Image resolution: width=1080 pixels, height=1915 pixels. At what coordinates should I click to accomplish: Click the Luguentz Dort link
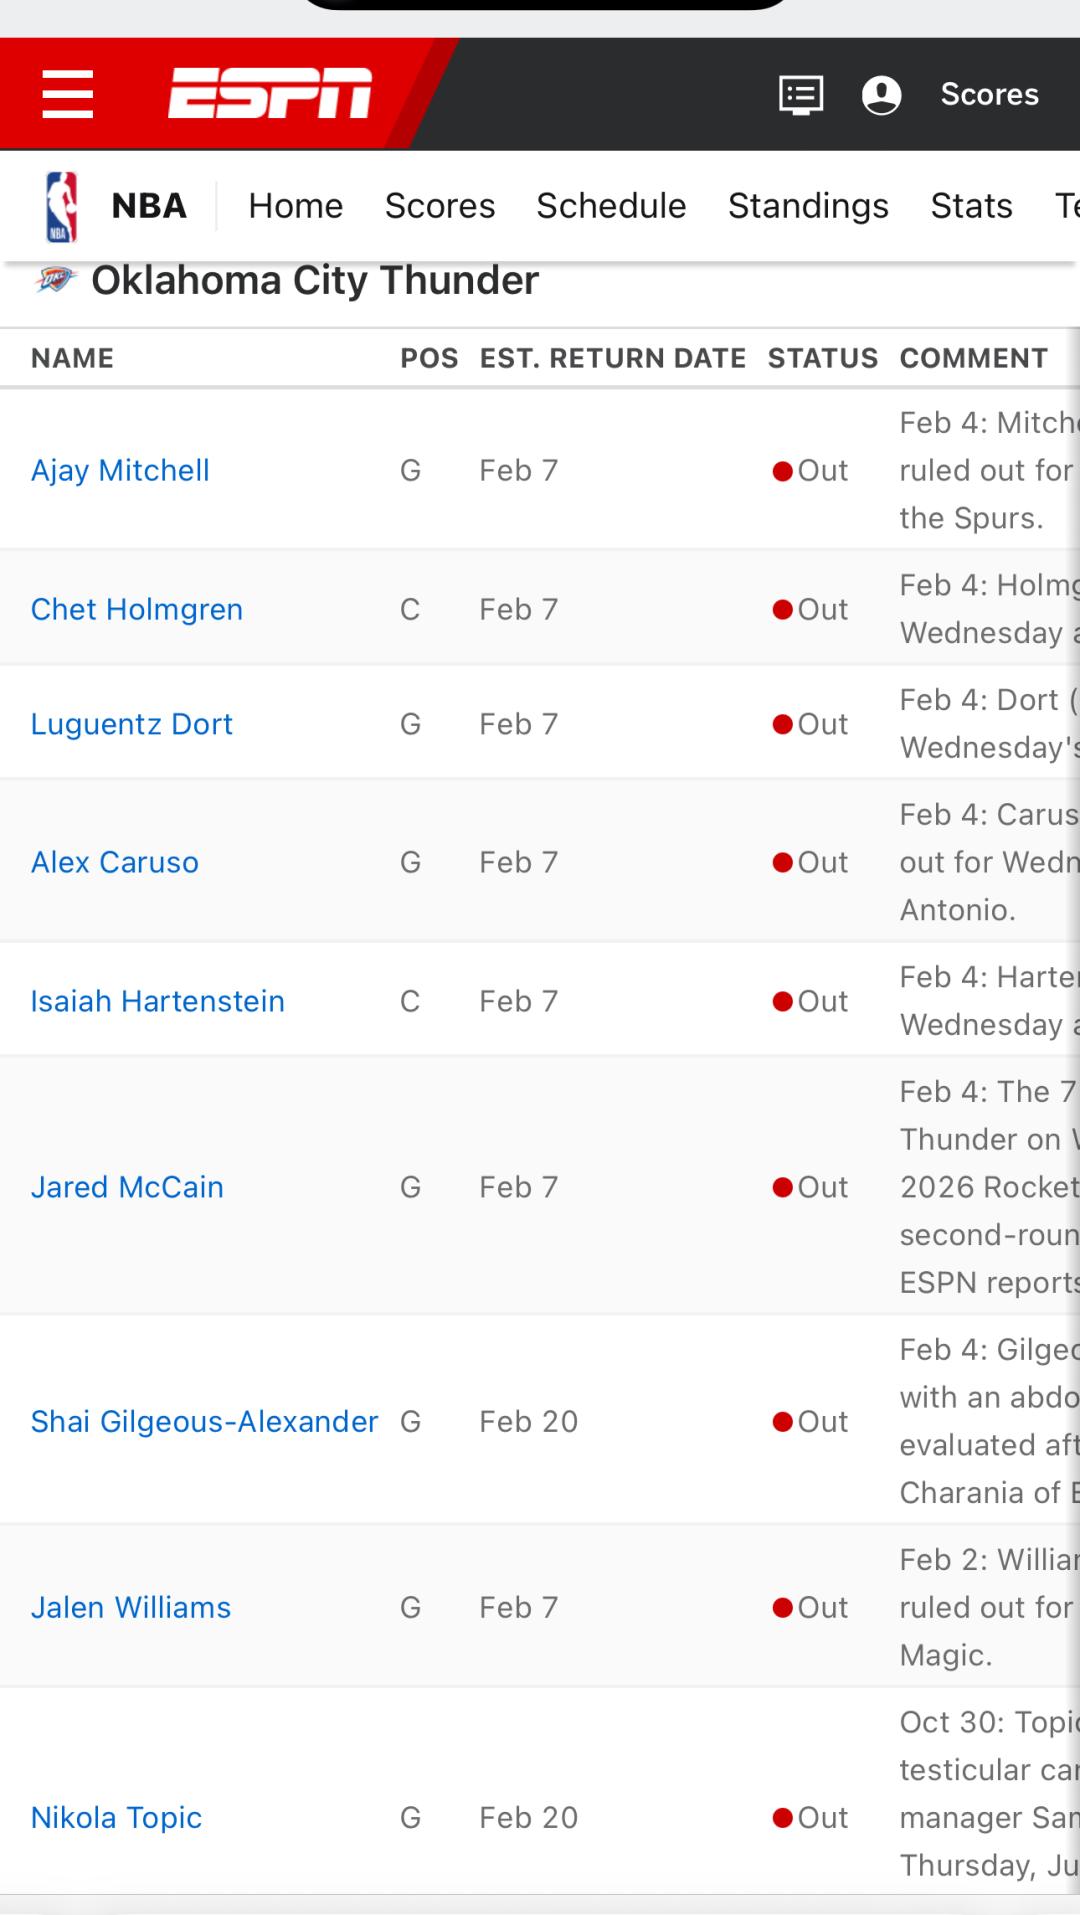tap(131, 724)
